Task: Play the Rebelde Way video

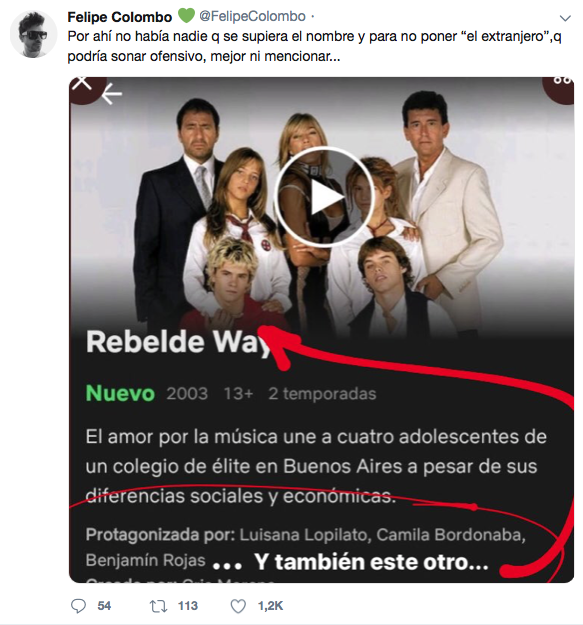Action: click(325, 197)
